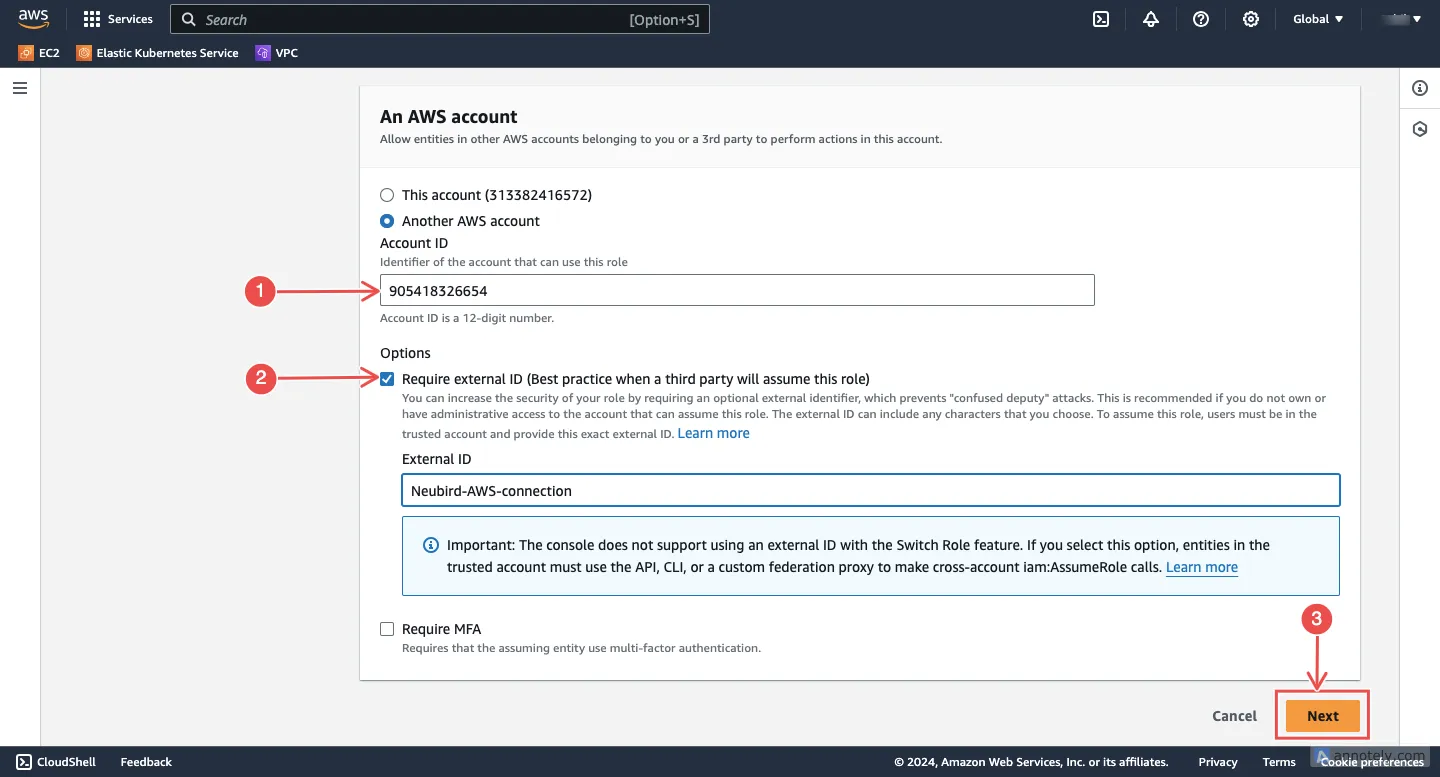Open Learn more link about external ID
The height and width of the screenshot is (777, 1440).
[x=713, y=433]
